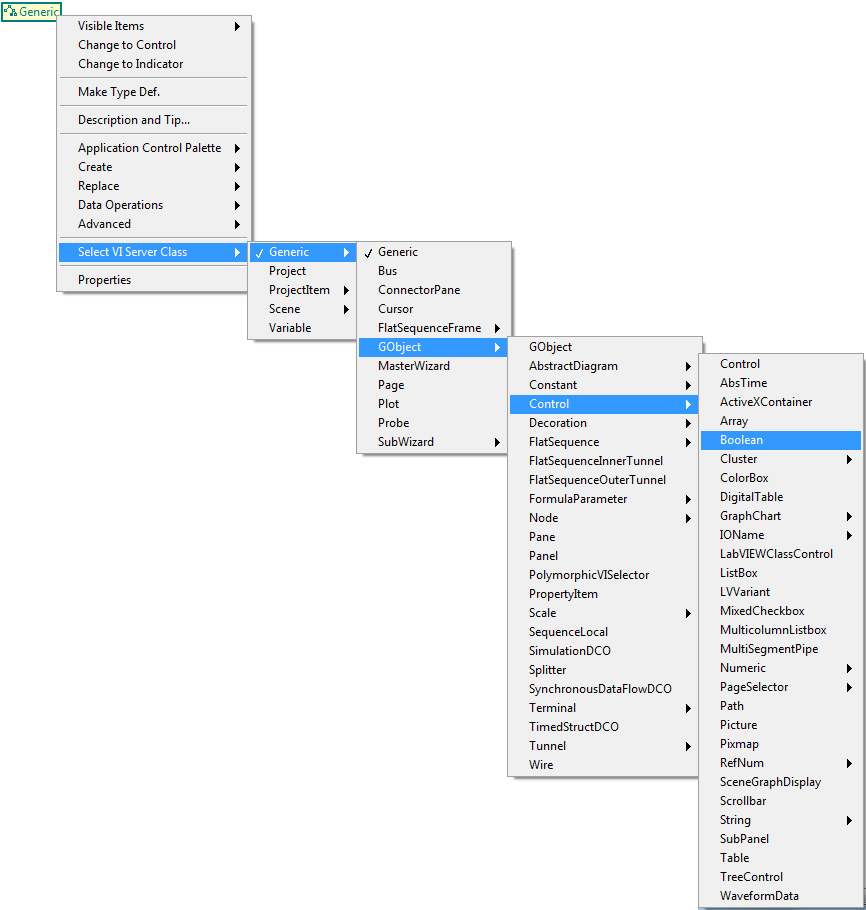Choose the ColorBox class

[x=781, y=478]
